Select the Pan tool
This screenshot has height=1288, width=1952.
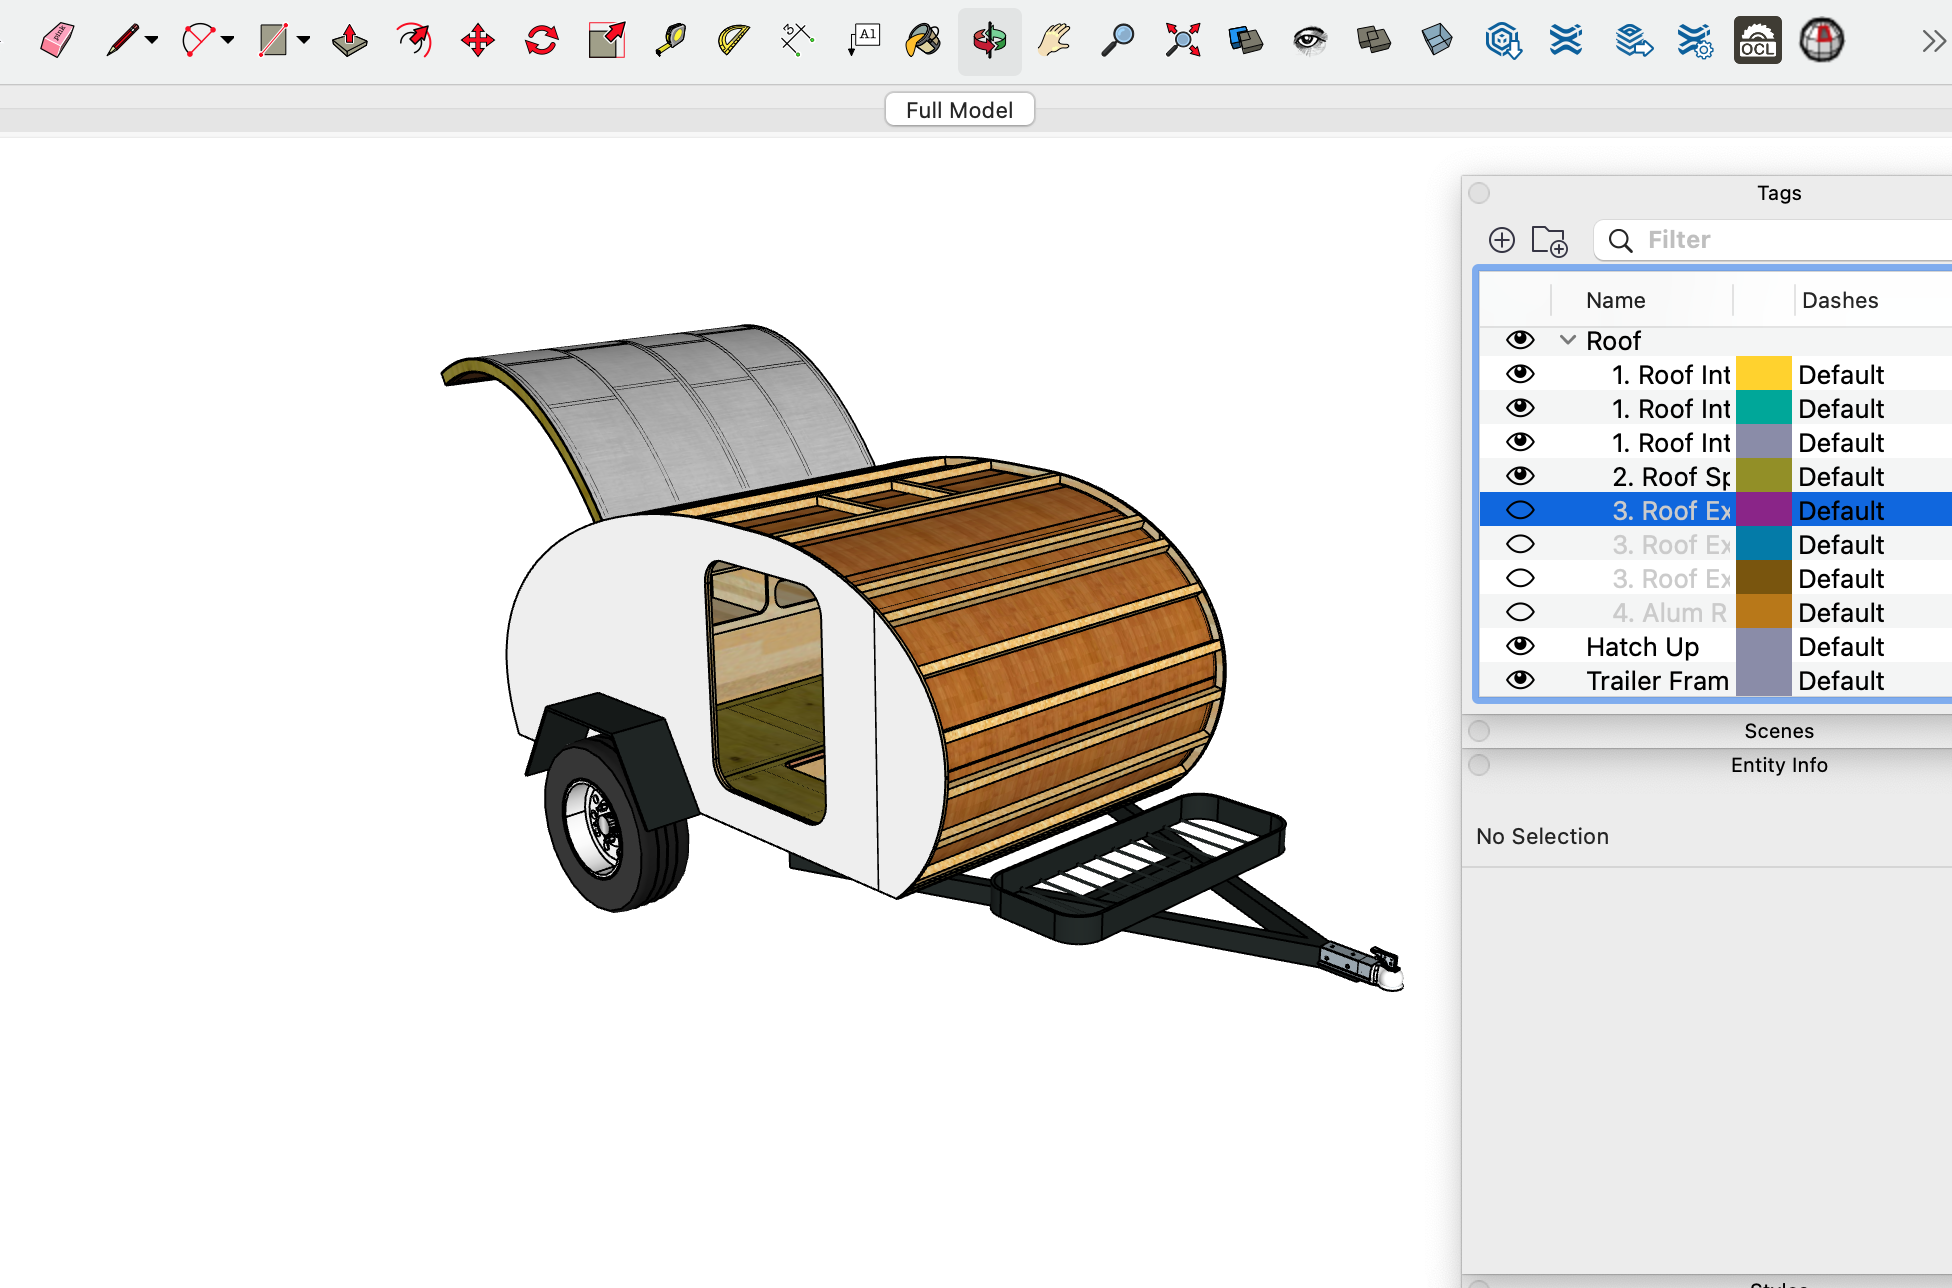pyautogui.click(x=1053, y=40)
